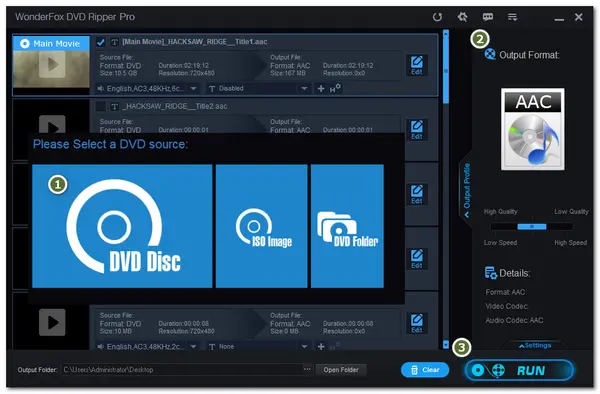Uncheck the Main Movie Title1 checkbox

pyautogui.click(x=101, y=42)
